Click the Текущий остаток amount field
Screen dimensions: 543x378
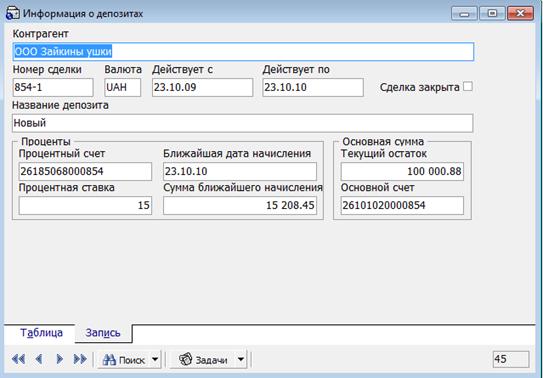pos(402,171)
